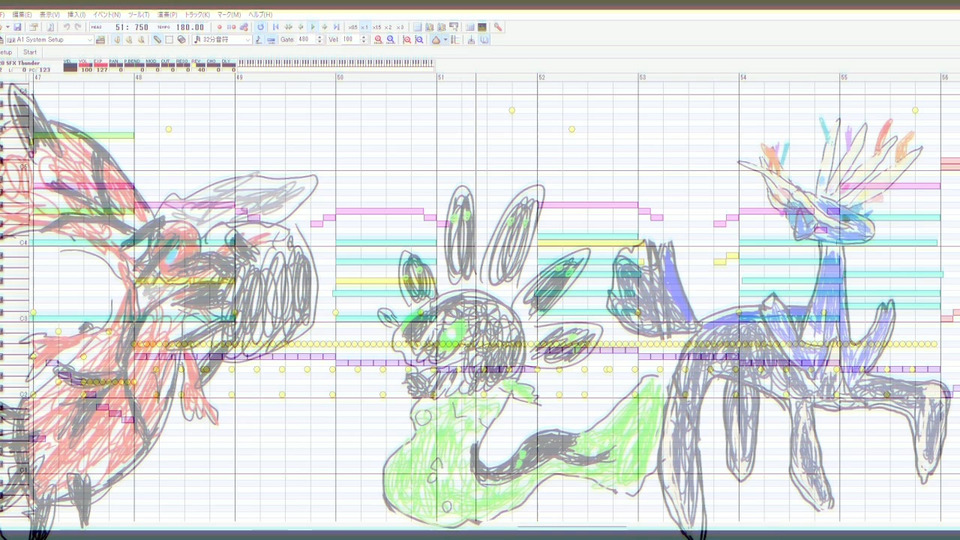Set playback speed to x1
This screenshot has width=960, height=540.
(364, 27)
